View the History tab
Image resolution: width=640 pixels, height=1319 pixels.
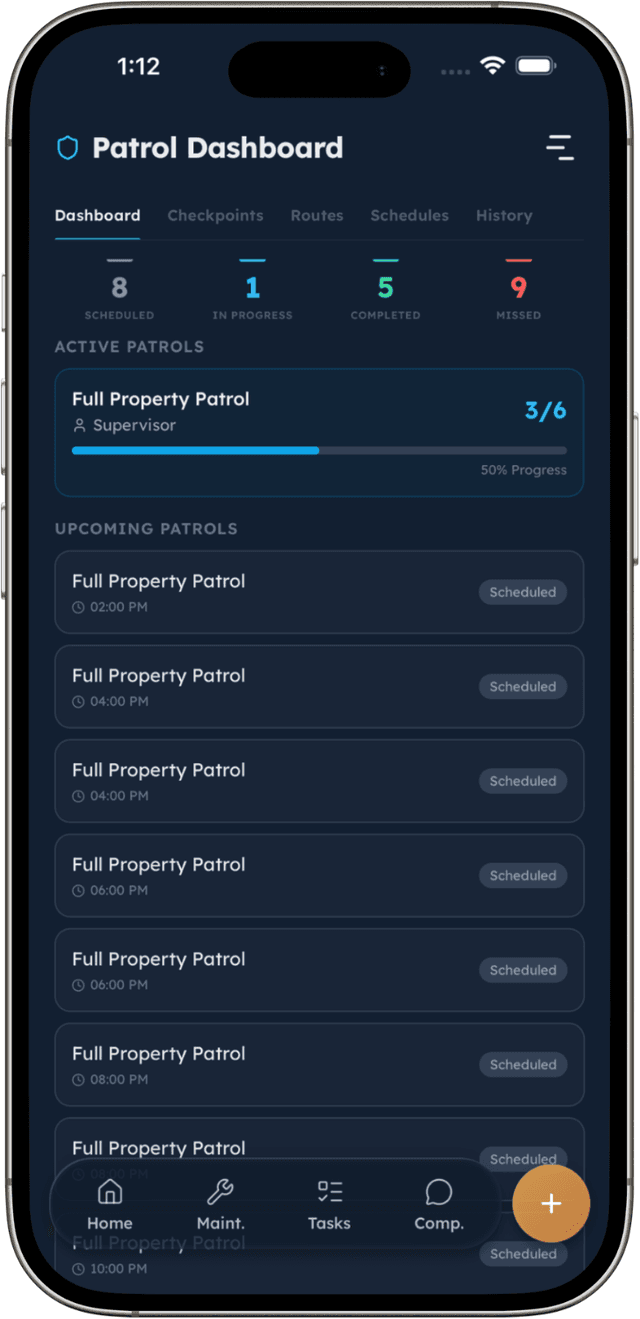coord(504,215)
